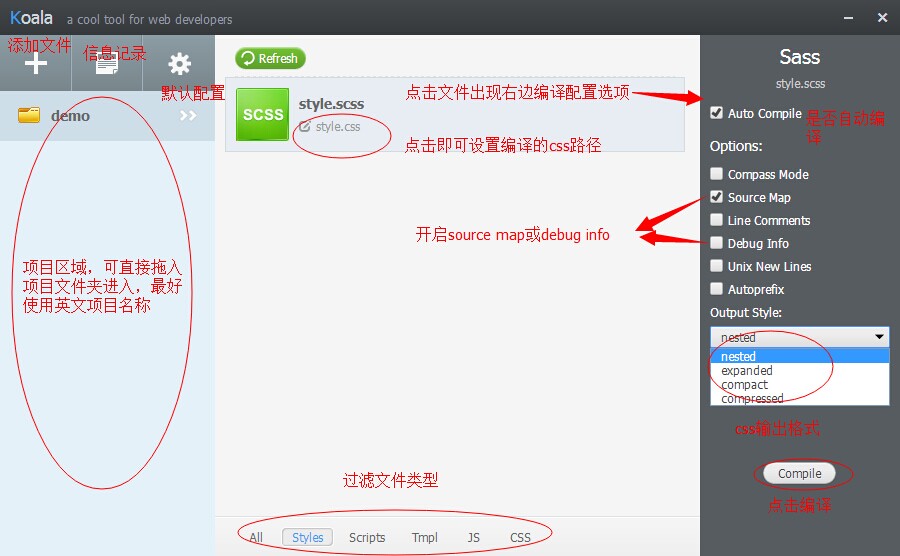Choose compressed in the output style list

coord(800,398)
